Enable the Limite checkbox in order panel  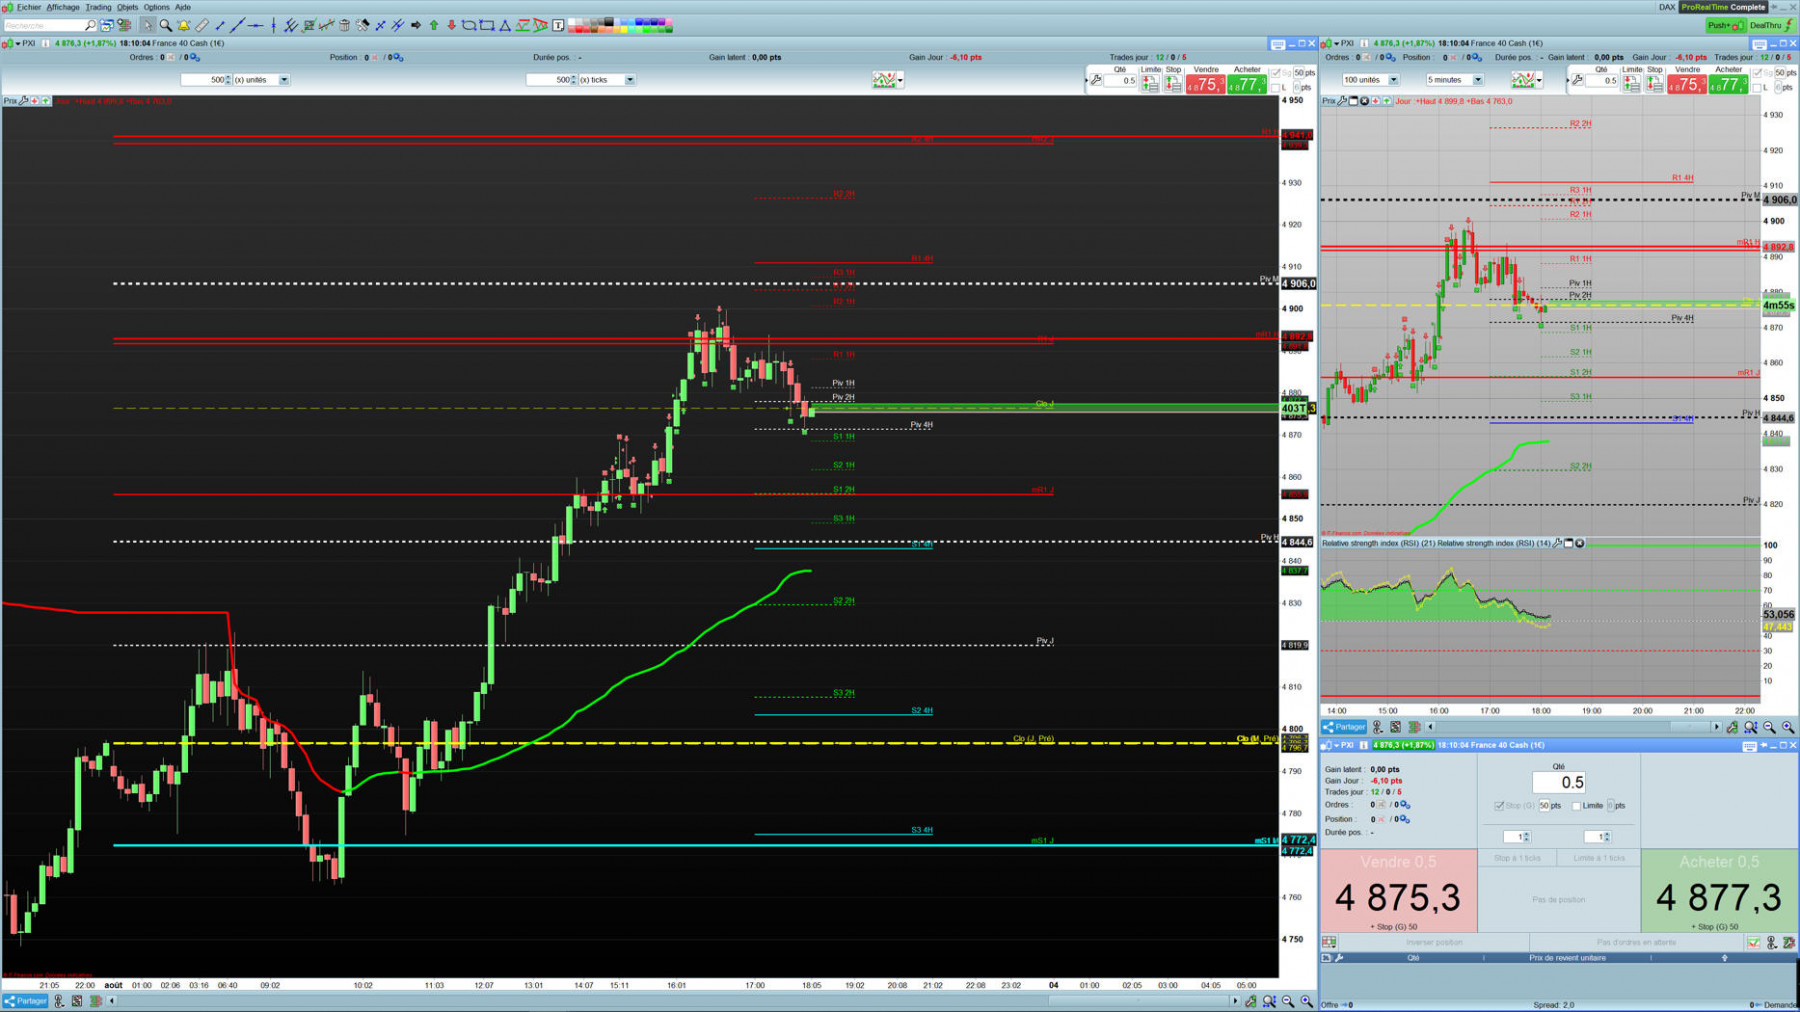[x=1576, y=806]
